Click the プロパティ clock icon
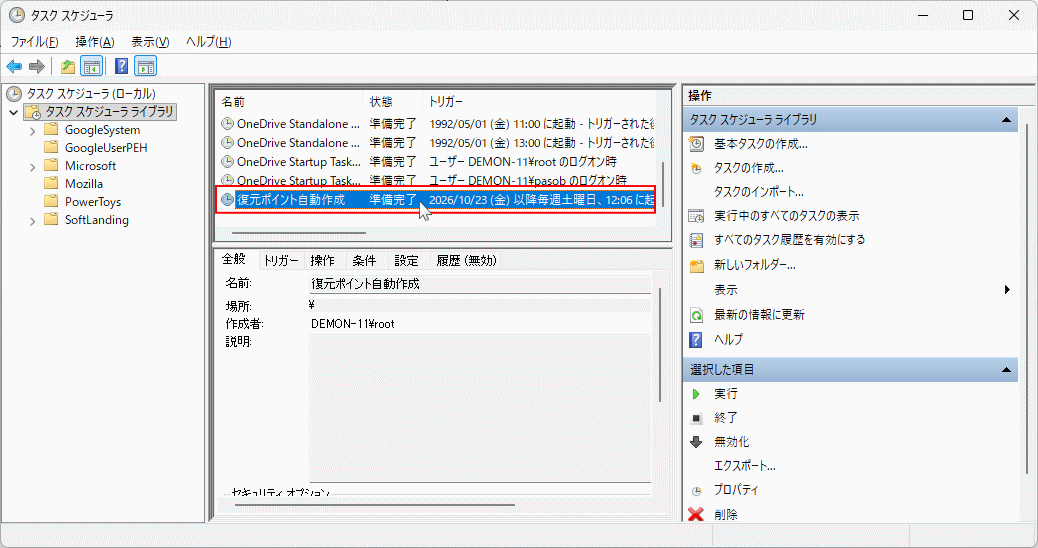 (x=696, y=491)
